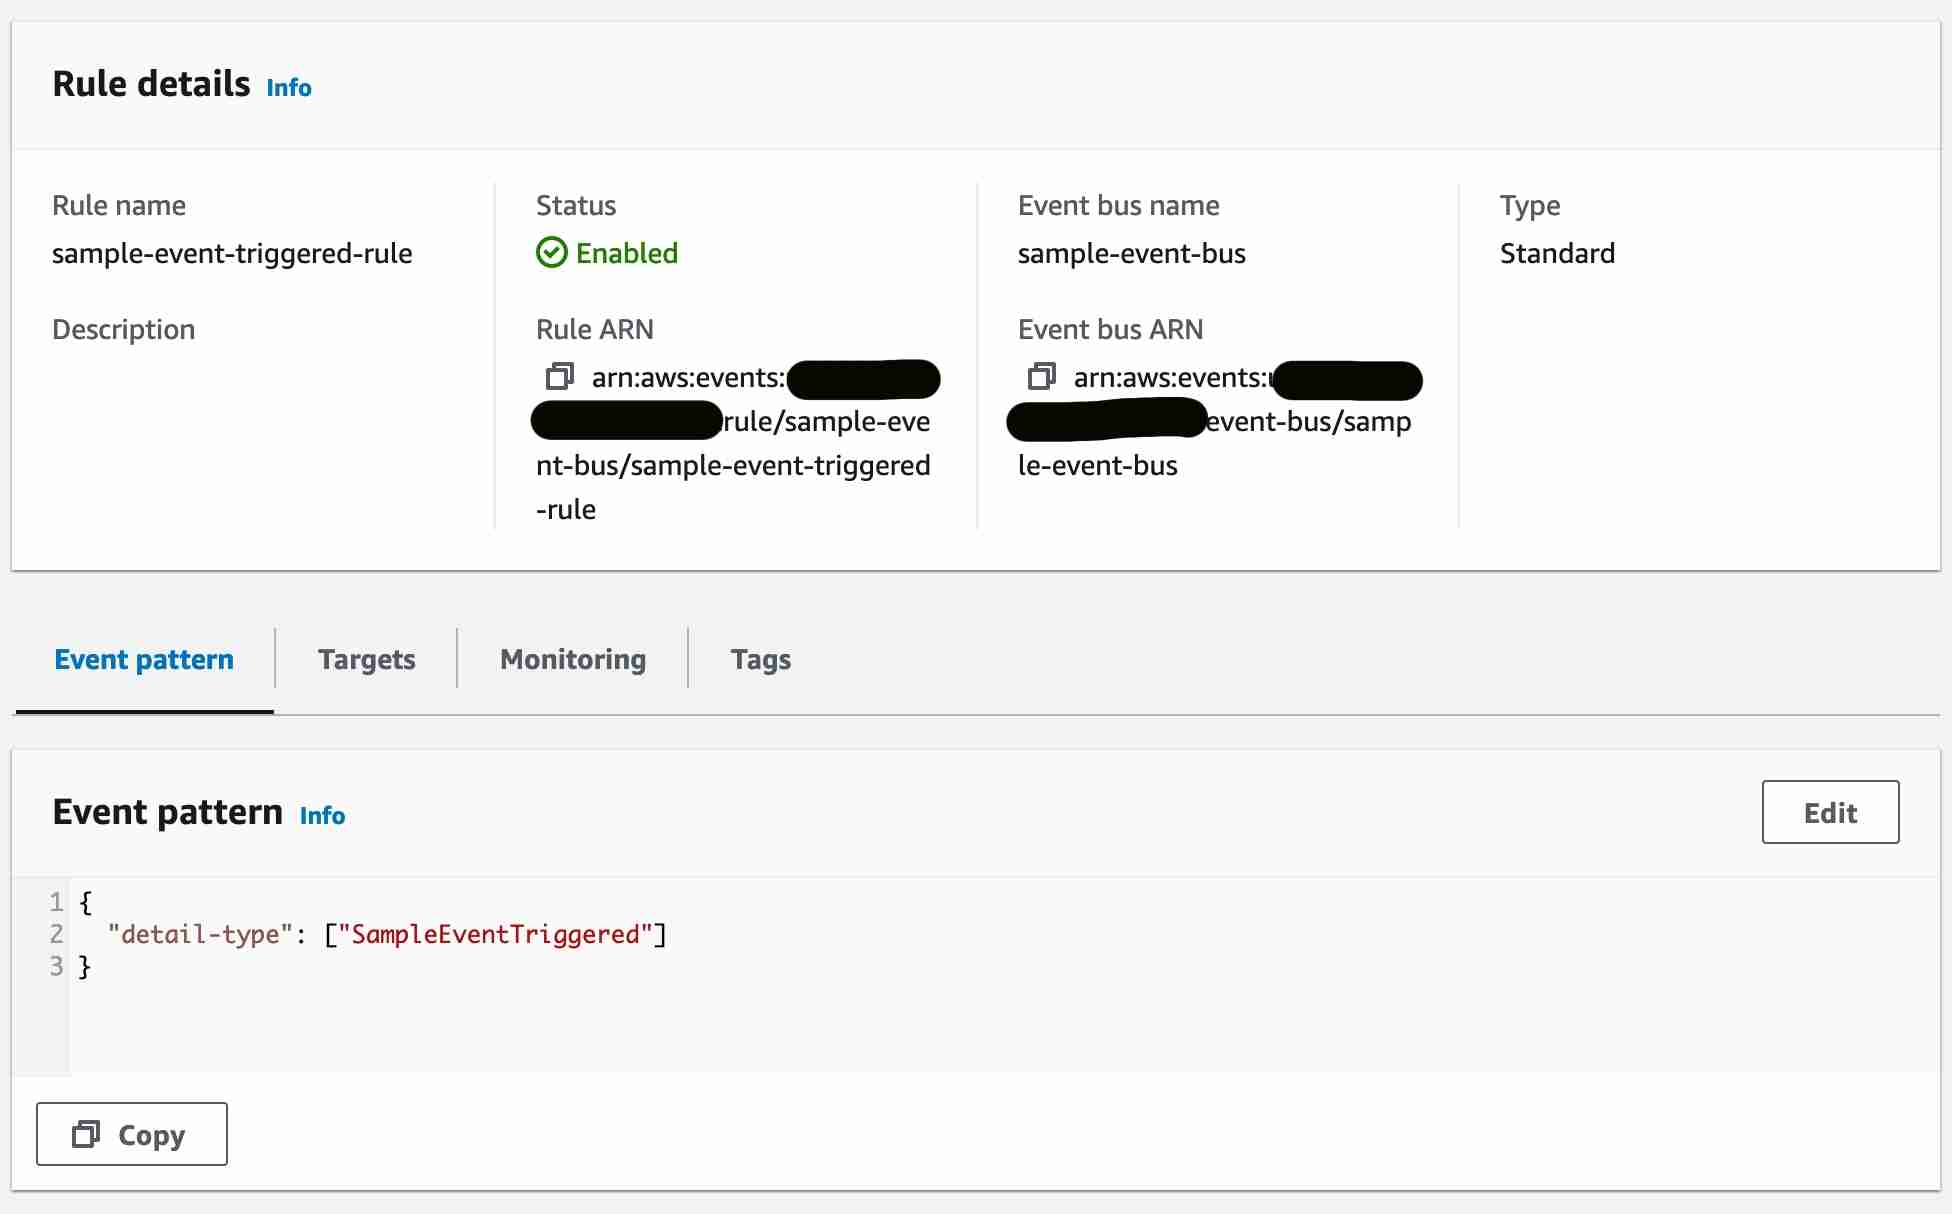Click the event bus name sample-event-bus
The image size is (1952, 1214).
point(1131,253)
